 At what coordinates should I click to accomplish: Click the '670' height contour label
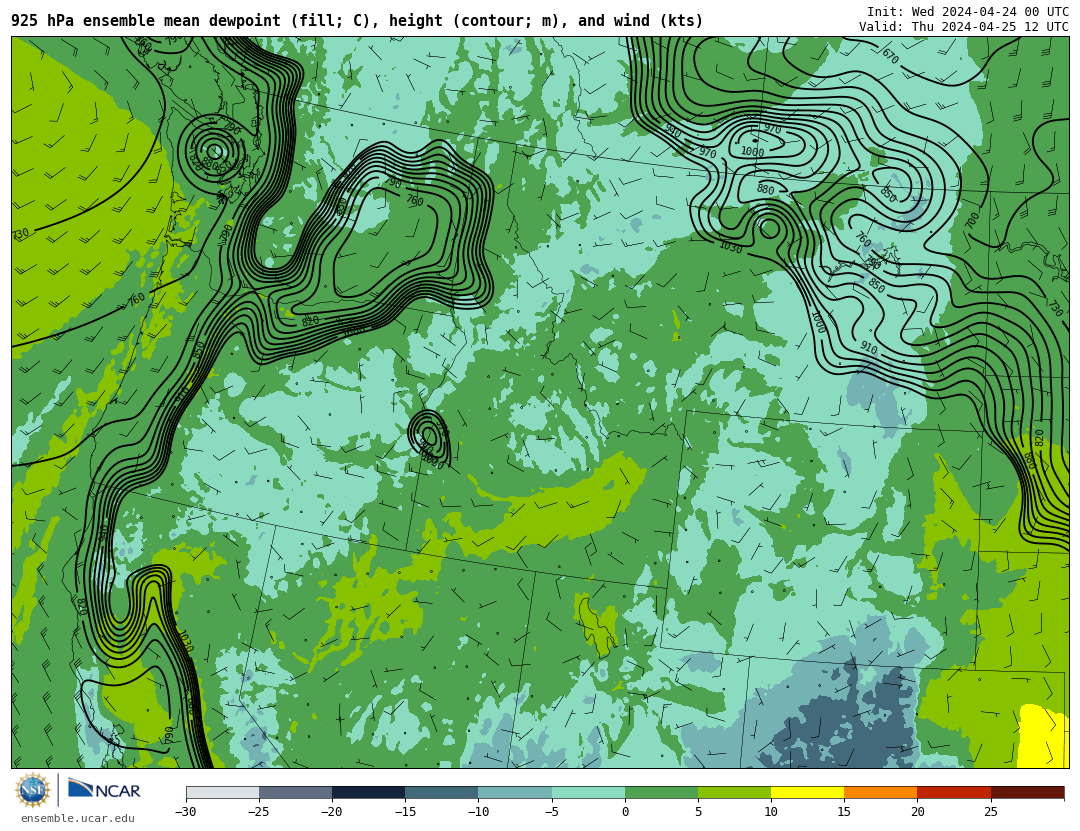click(890, 56)
